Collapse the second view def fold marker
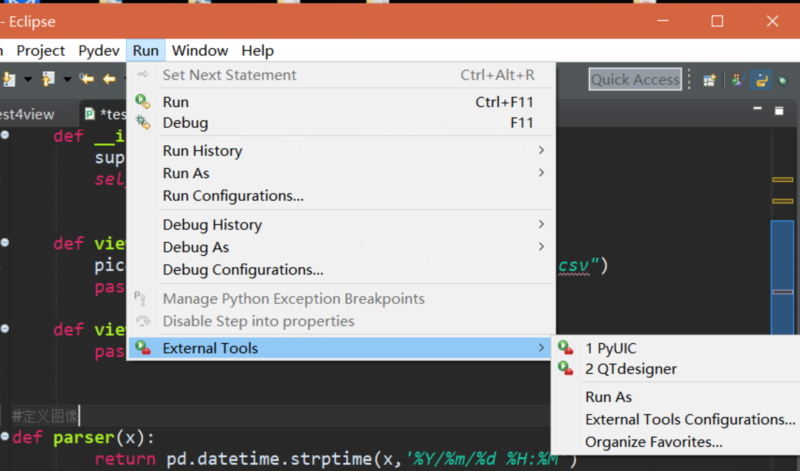The height and width of the screenshot is (471, 800). 5,329
